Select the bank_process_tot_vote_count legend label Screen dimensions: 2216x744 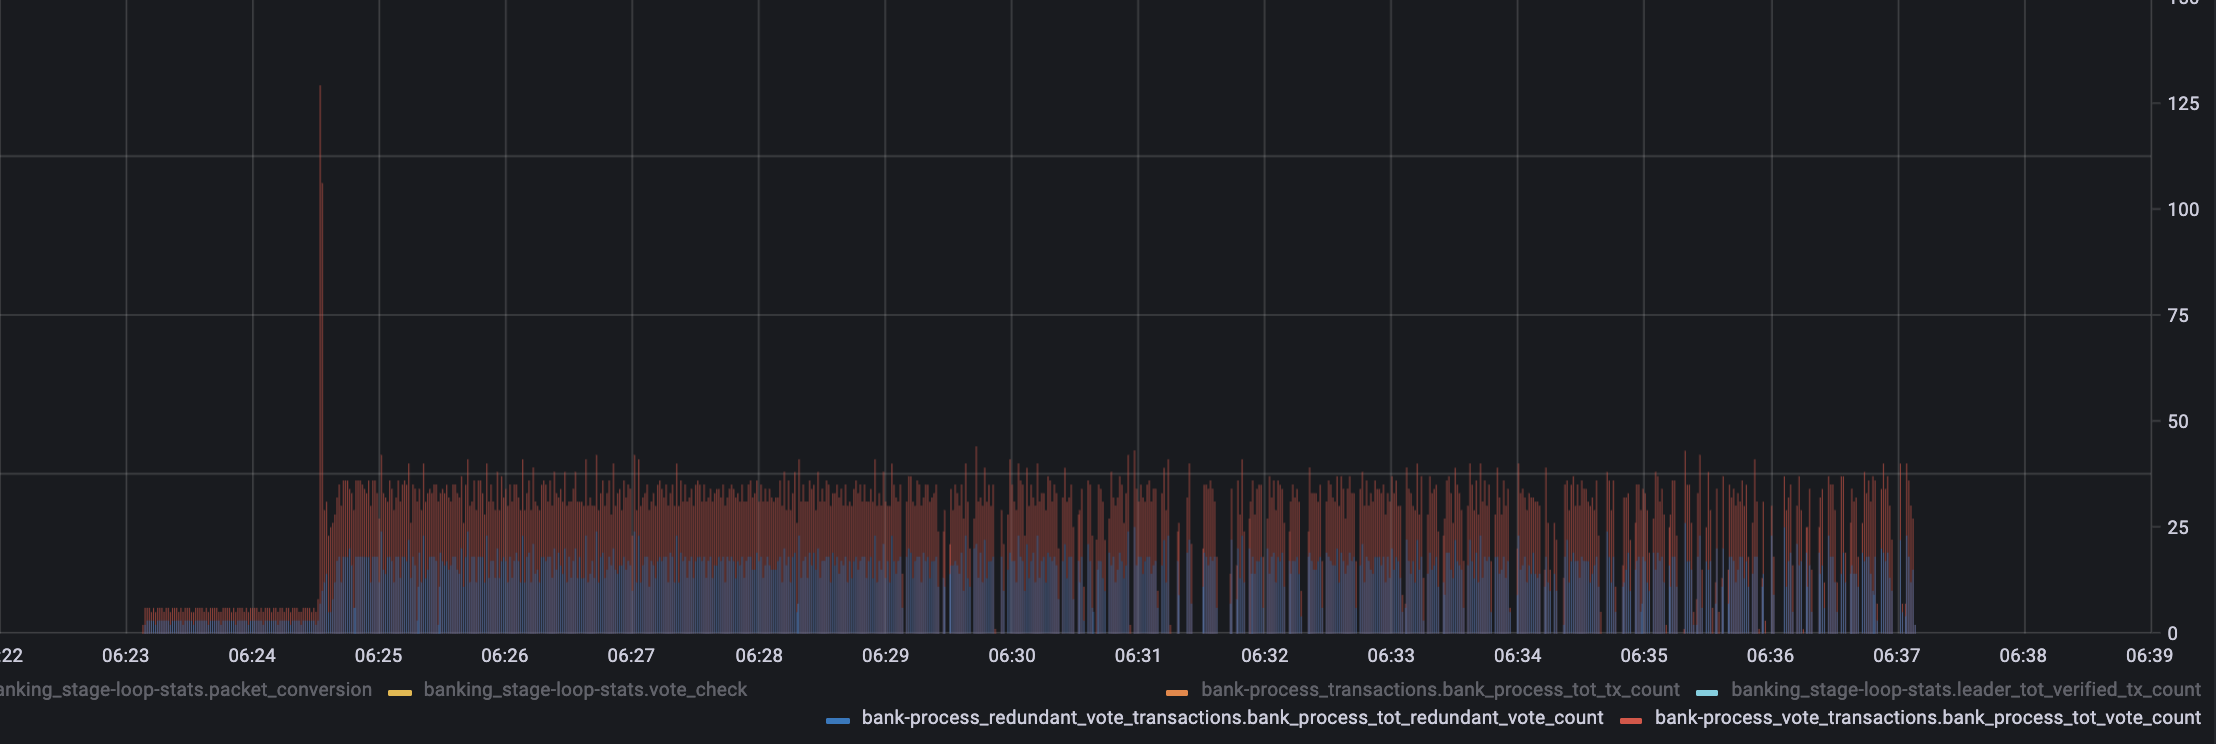[1928, 718]
